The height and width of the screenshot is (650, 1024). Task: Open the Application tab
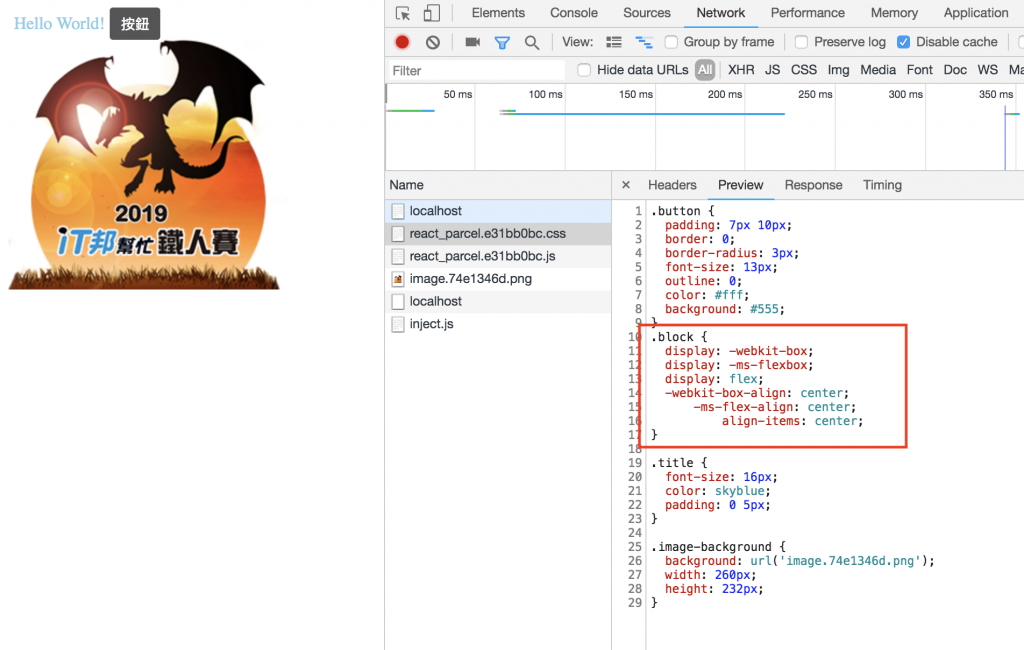coord(976,13)
